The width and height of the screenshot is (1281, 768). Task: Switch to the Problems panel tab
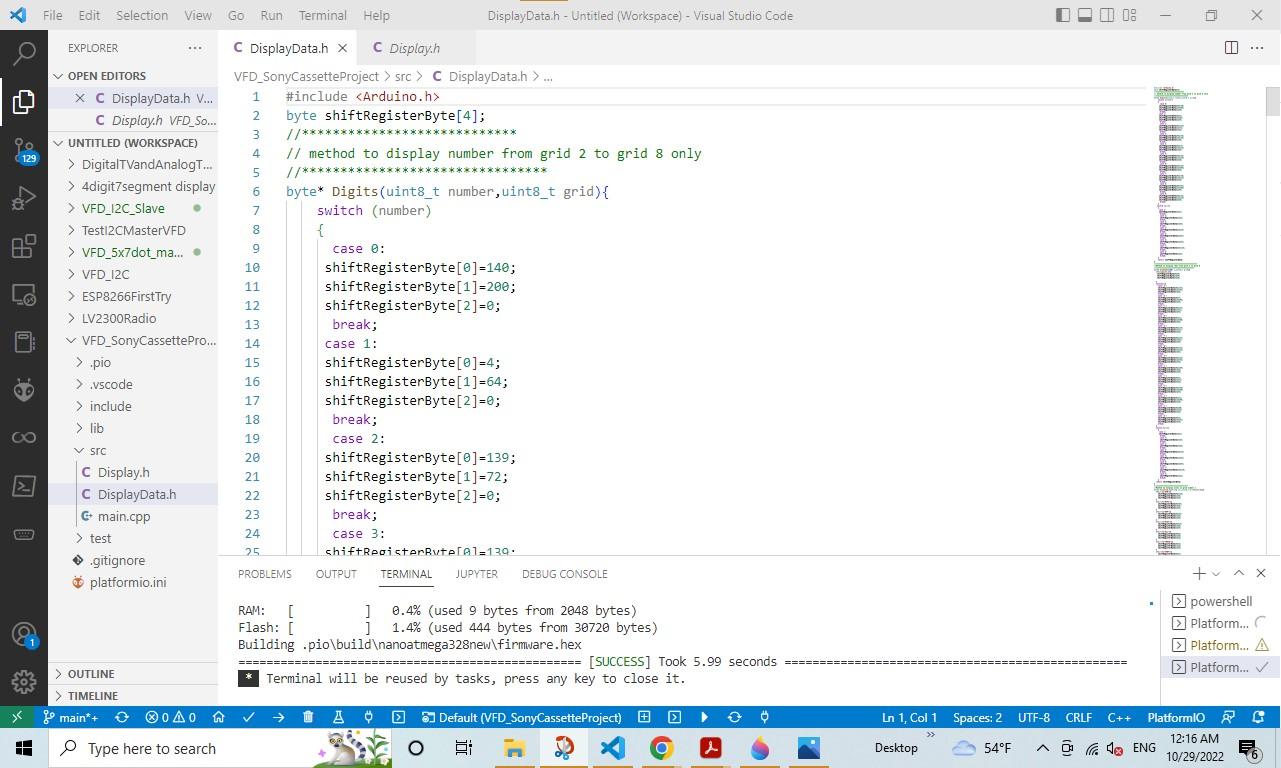265,573
